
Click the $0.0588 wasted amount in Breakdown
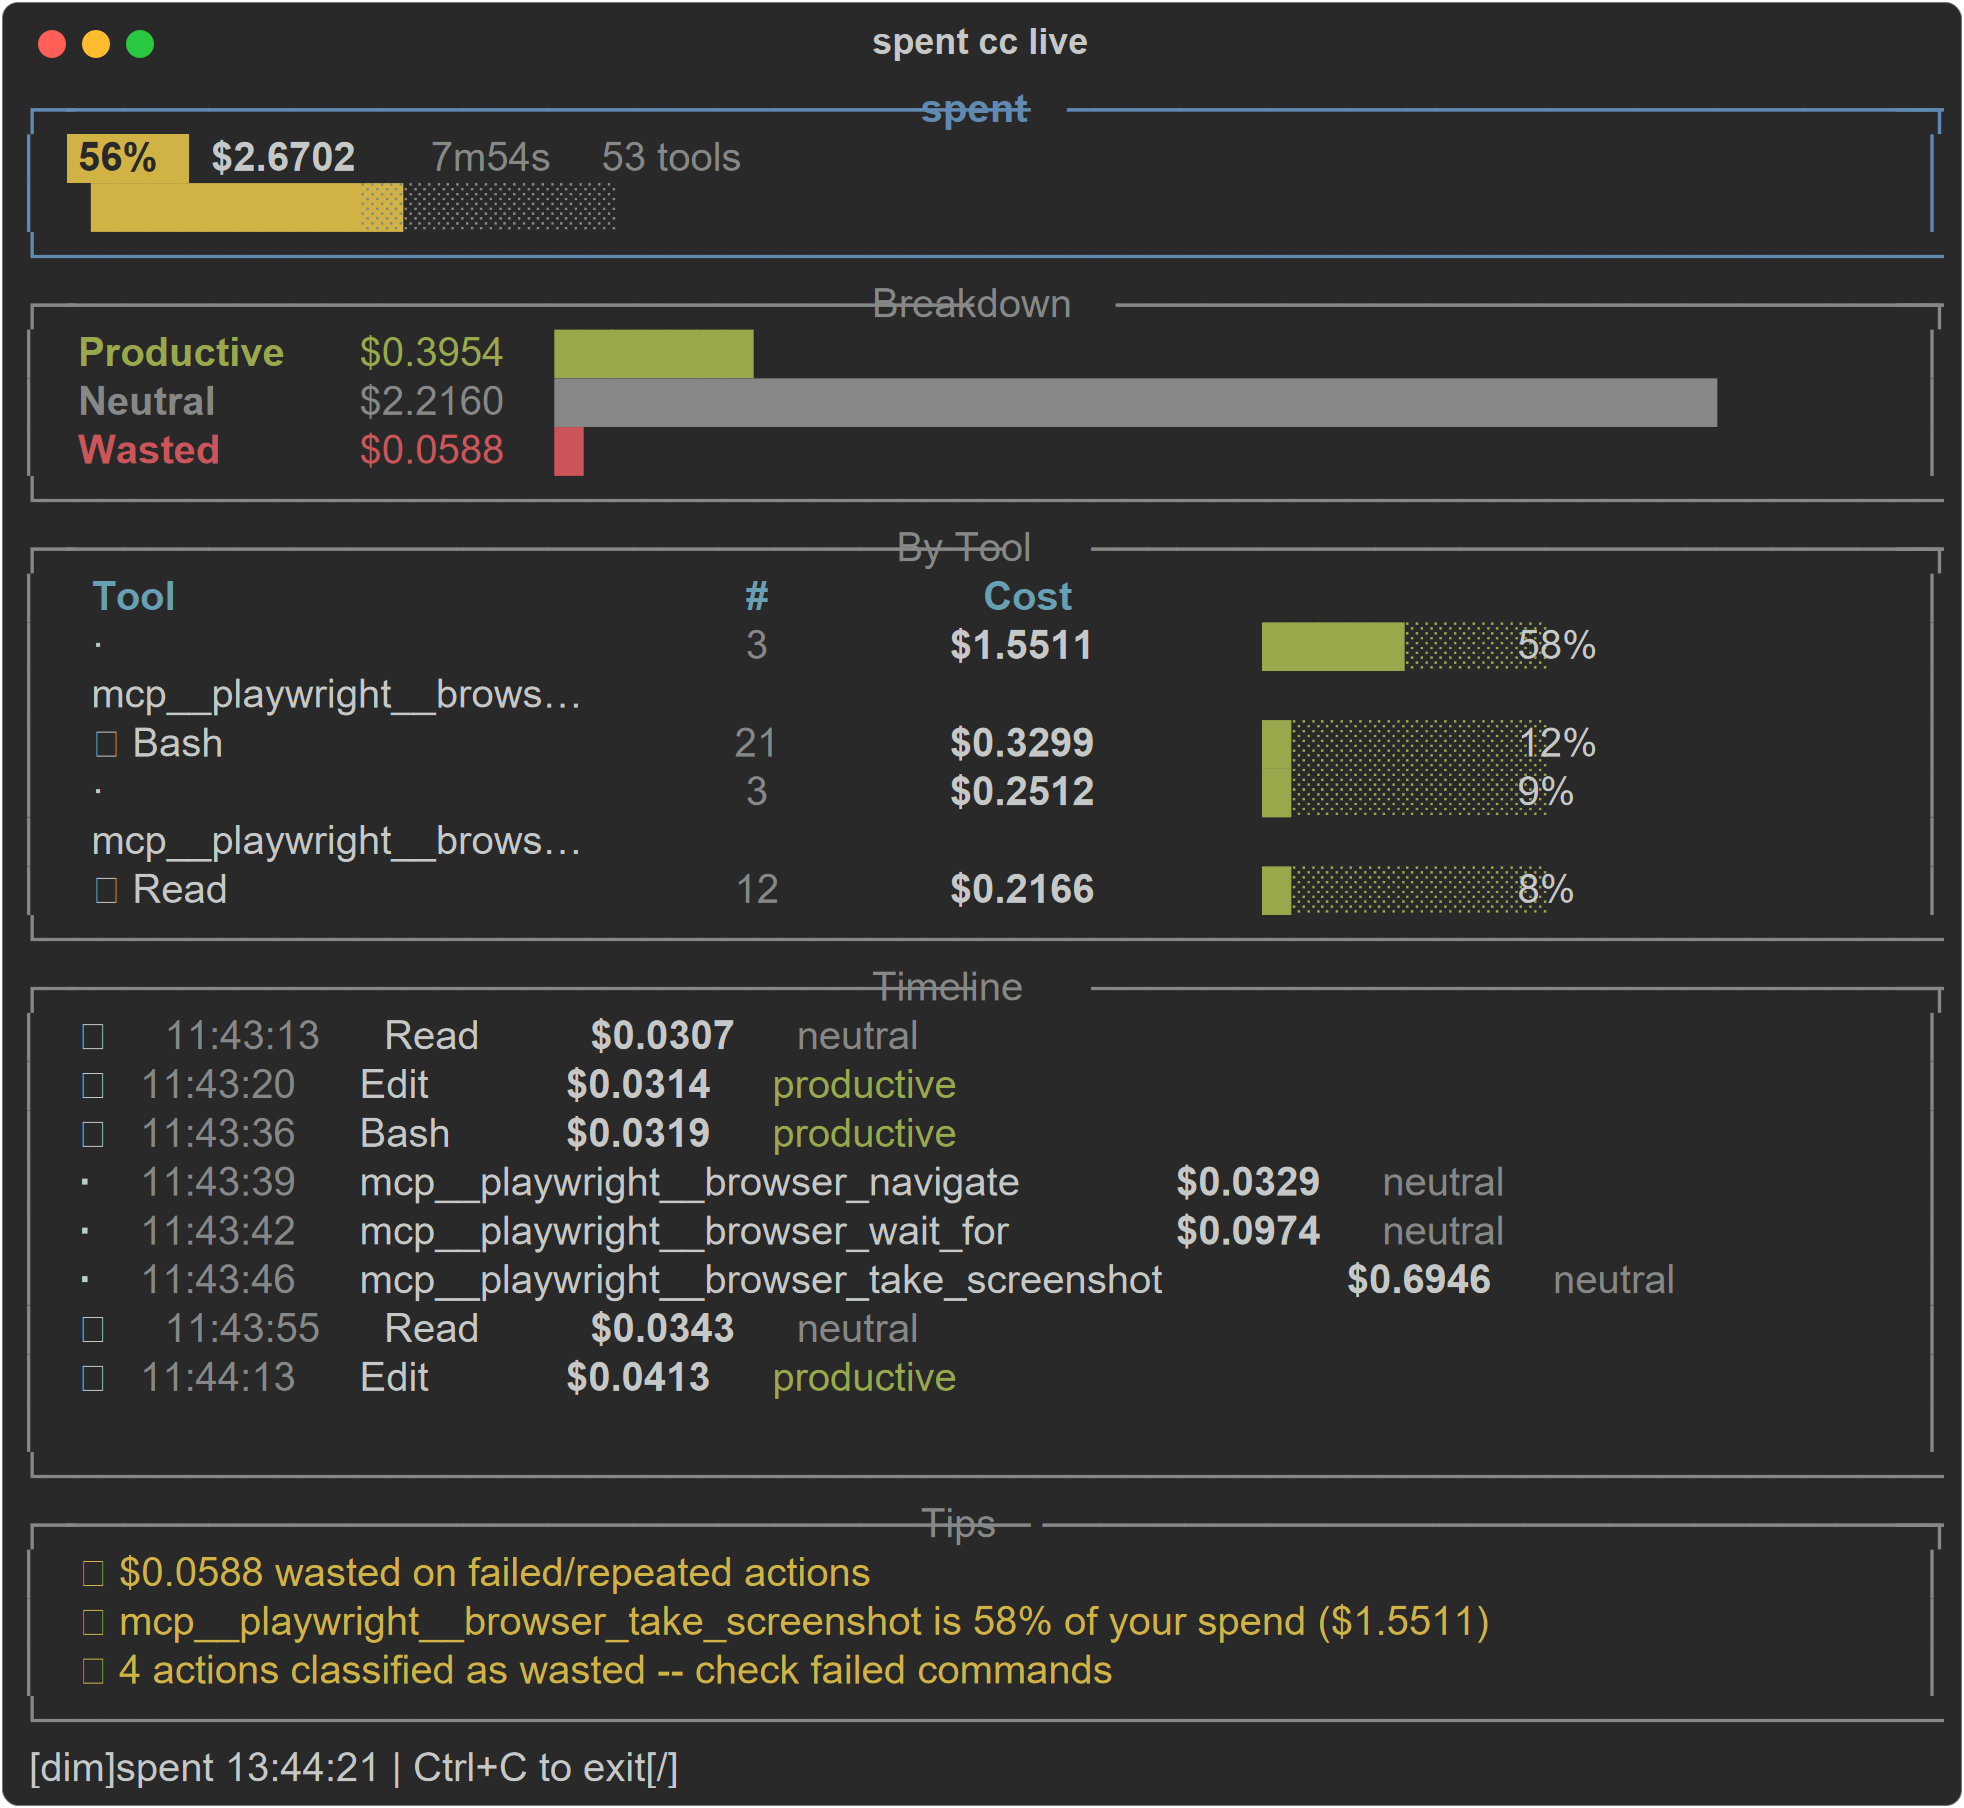pos(431,450)
